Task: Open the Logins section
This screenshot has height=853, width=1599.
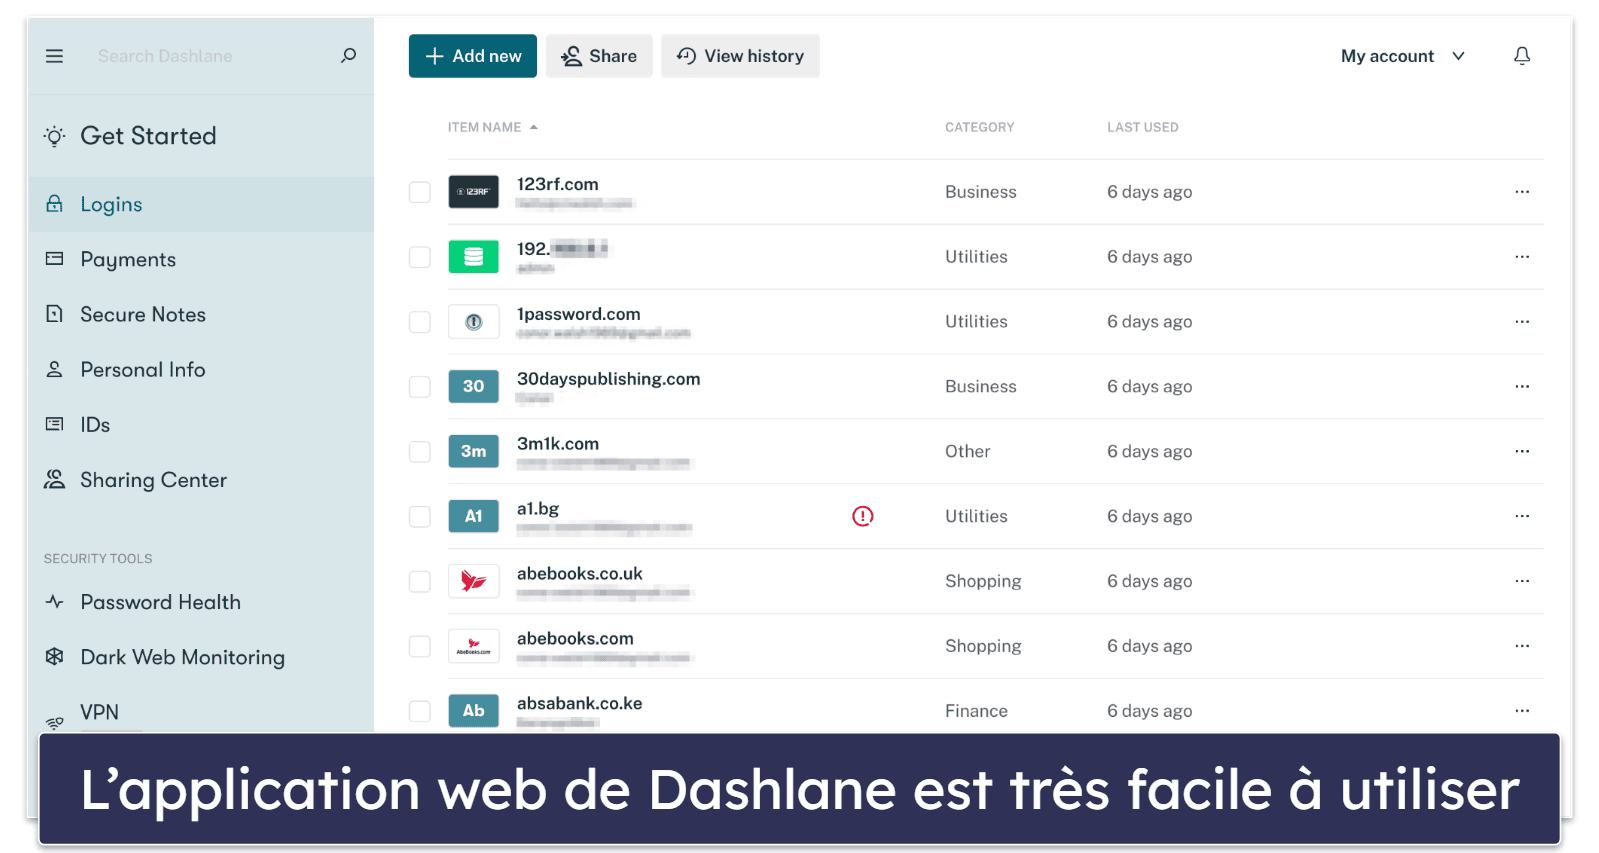Action: click(201, 204)
